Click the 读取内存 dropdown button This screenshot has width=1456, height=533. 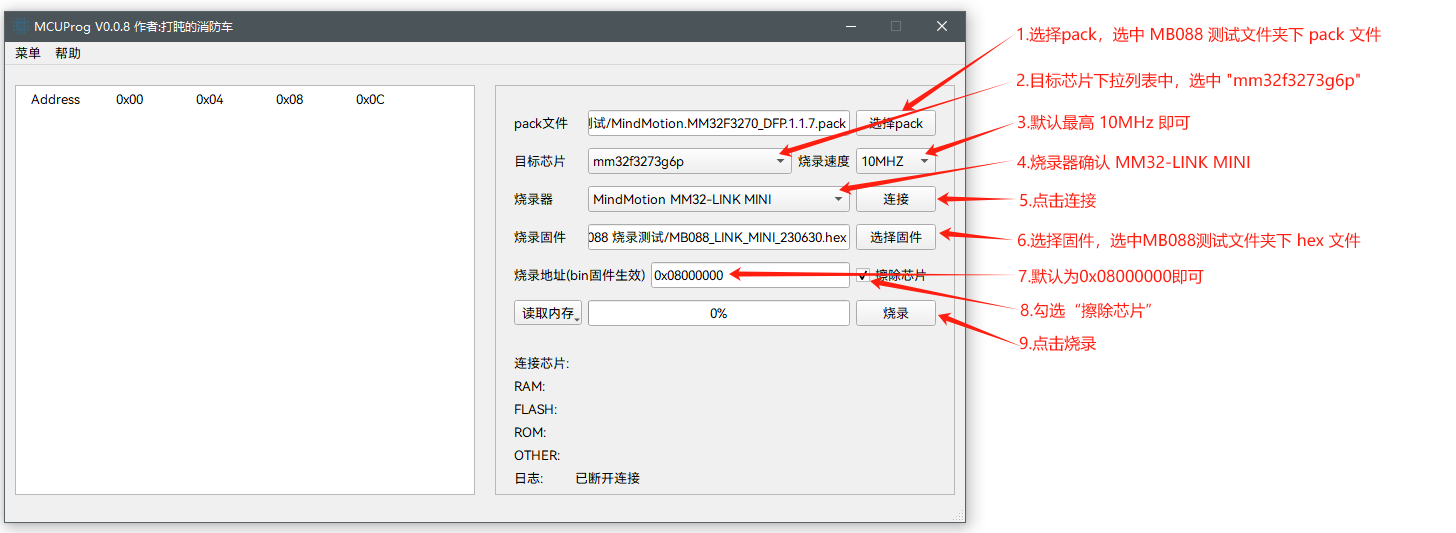coord(548,313)
